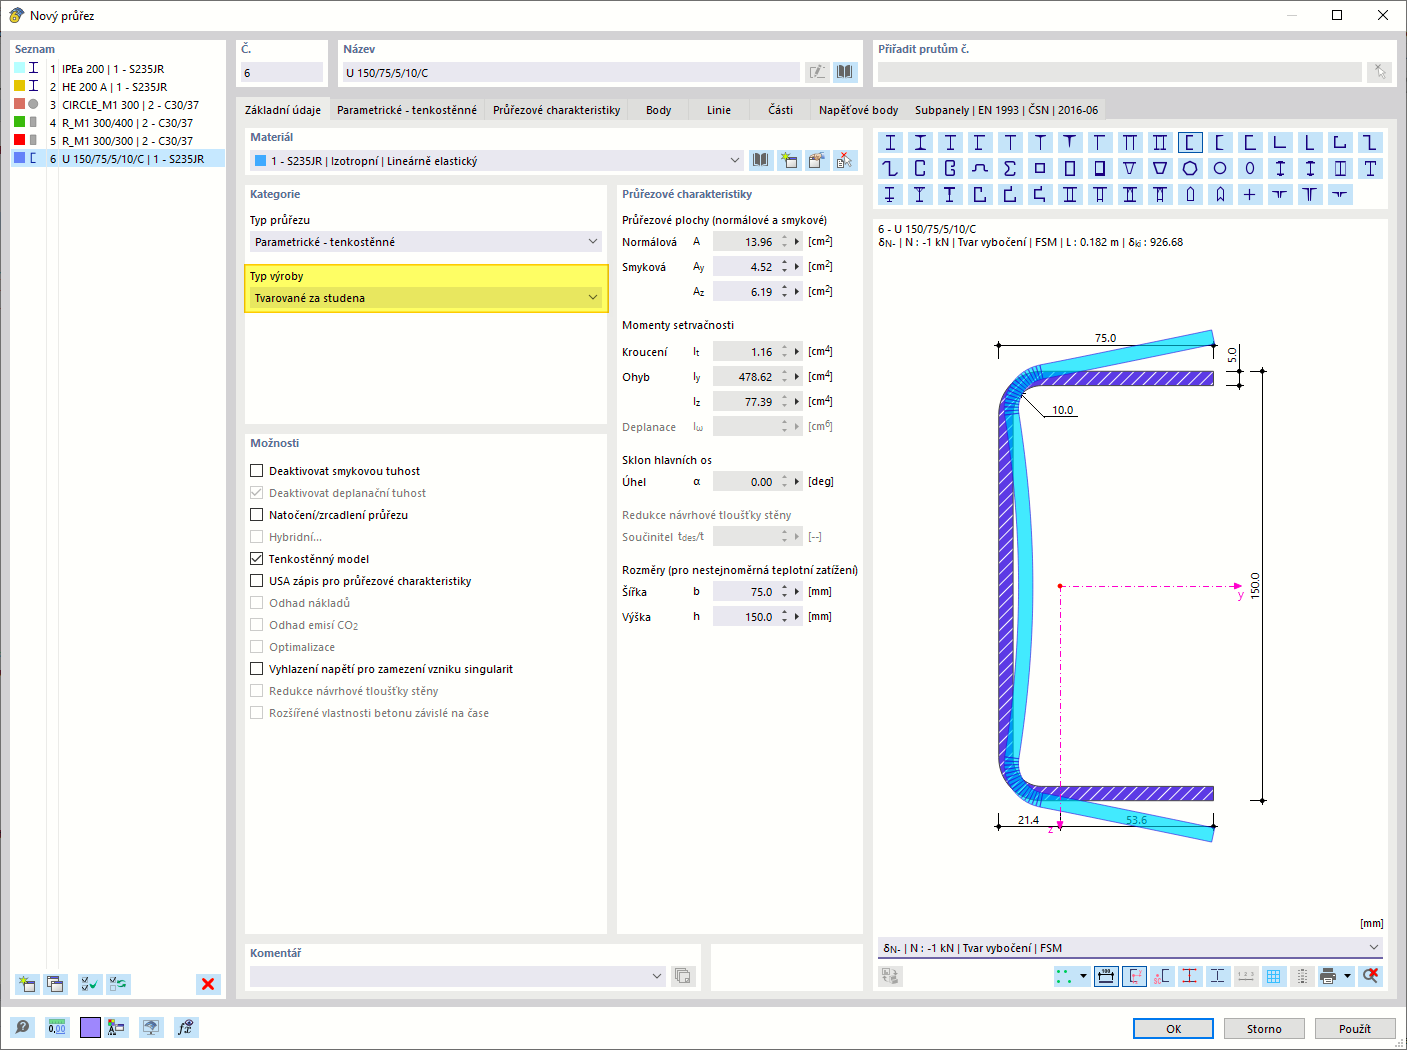
Task: Open the Průřezové charakteristiky tab
Action: [x=557, y=110]
